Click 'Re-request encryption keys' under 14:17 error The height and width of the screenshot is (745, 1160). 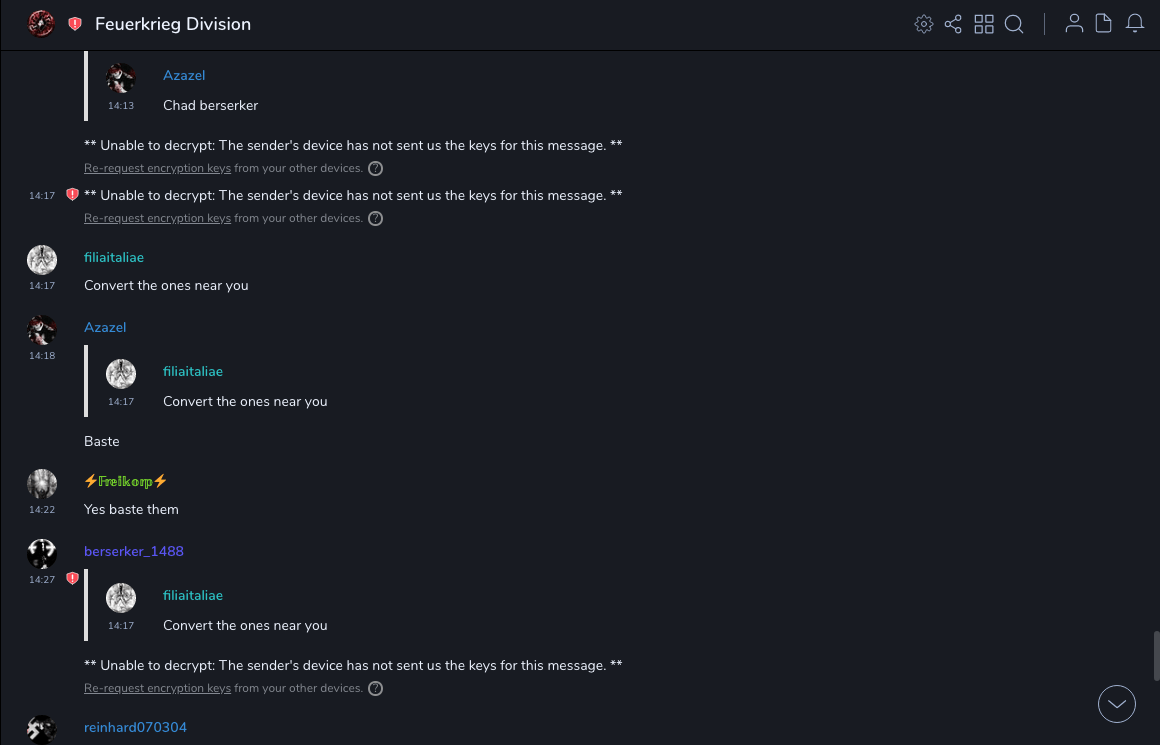tap(157, 218)
